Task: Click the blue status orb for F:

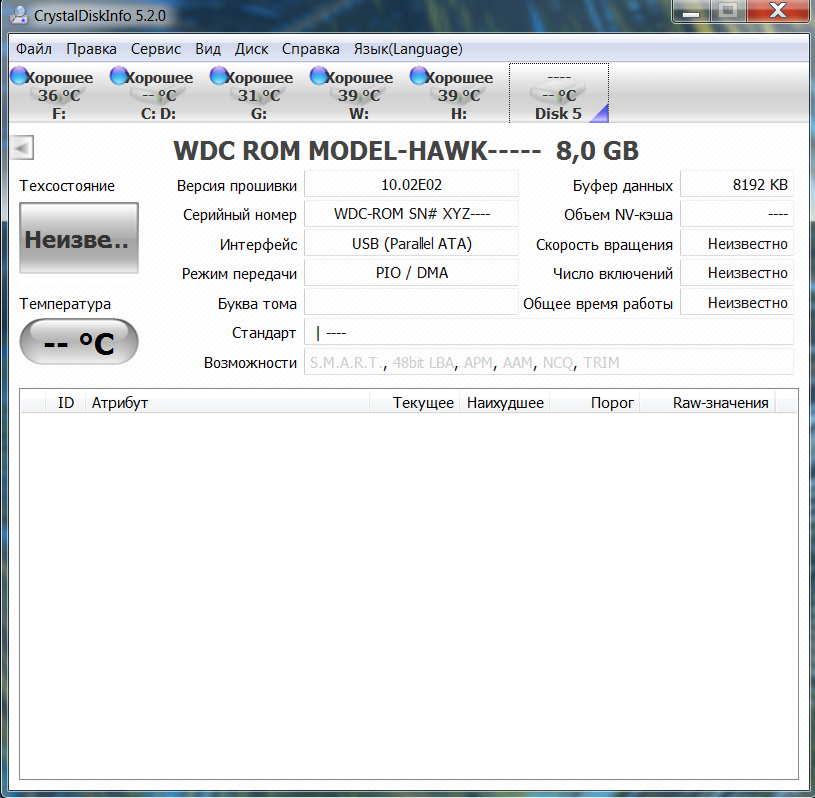Action: pos(19,76)
